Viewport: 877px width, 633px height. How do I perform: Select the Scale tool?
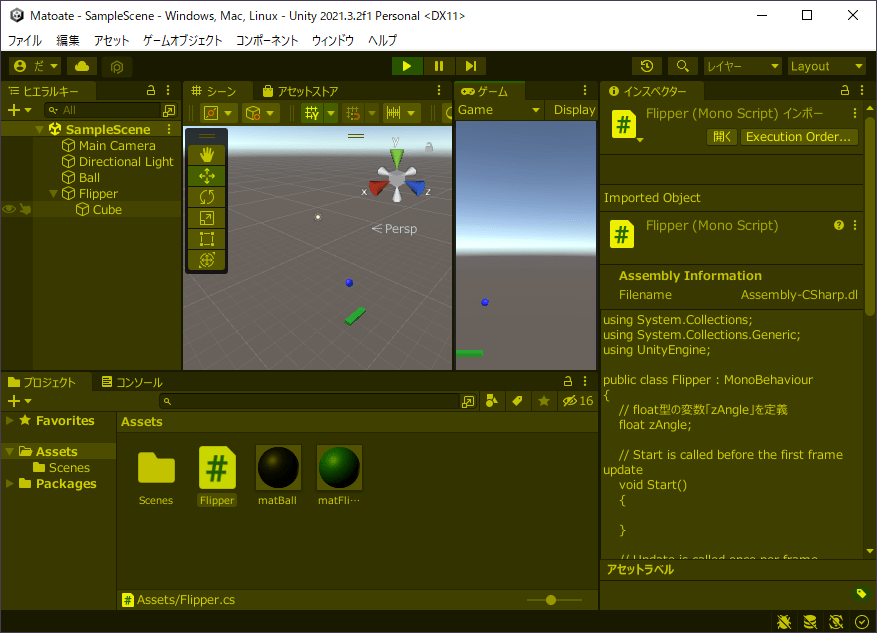pyautogui.click(x=206, y=218)
